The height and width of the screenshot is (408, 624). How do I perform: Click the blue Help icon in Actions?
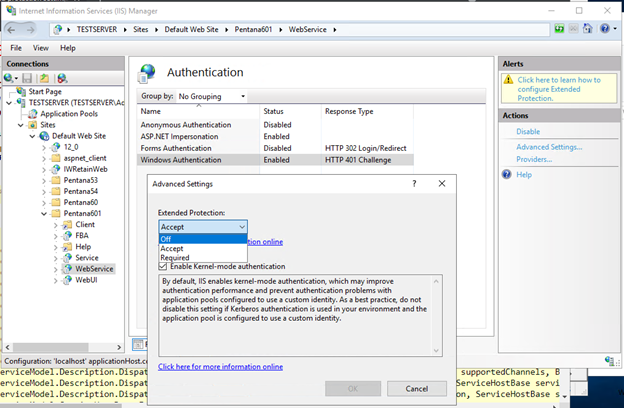pyautogui.click(x=506, y=174)
